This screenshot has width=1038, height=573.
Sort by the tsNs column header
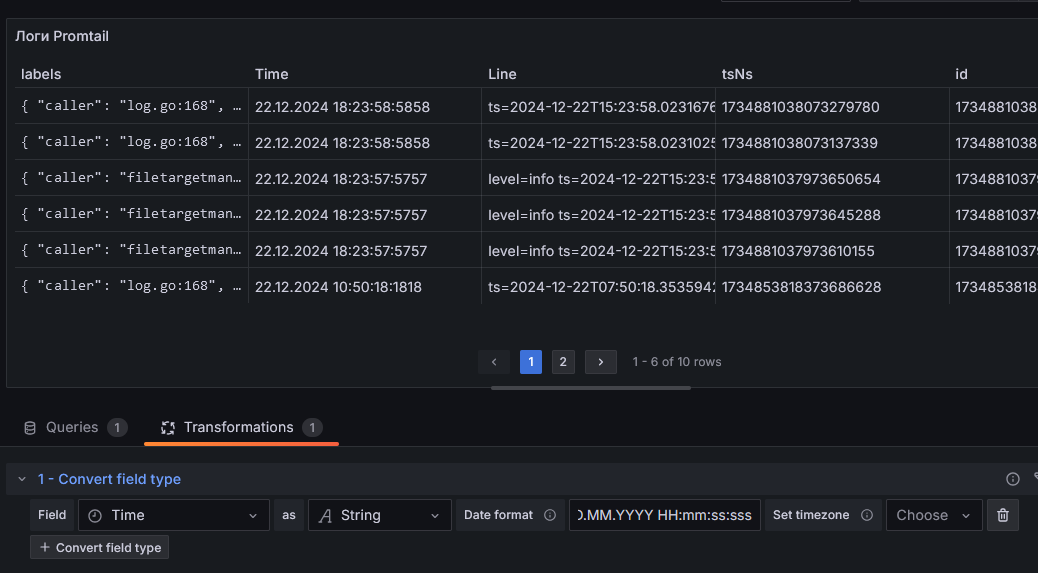[x=737, y=74]
